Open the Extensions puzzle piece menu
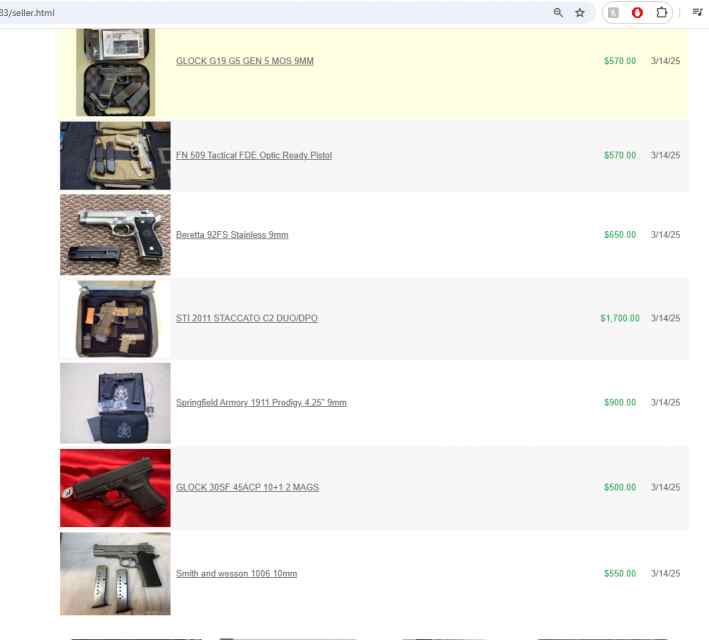The image size is (709, 640). pyautogui.click(x=662, y=13)
